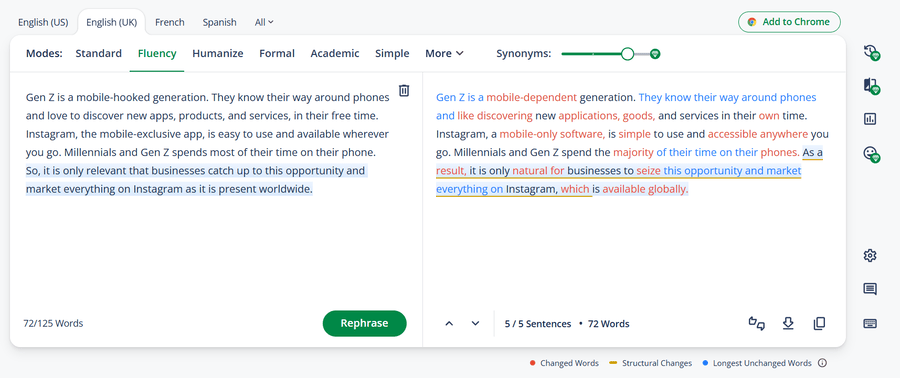Open the feedback message icon
This screenshot has width=900, height=378.
(x=870, y=289)
